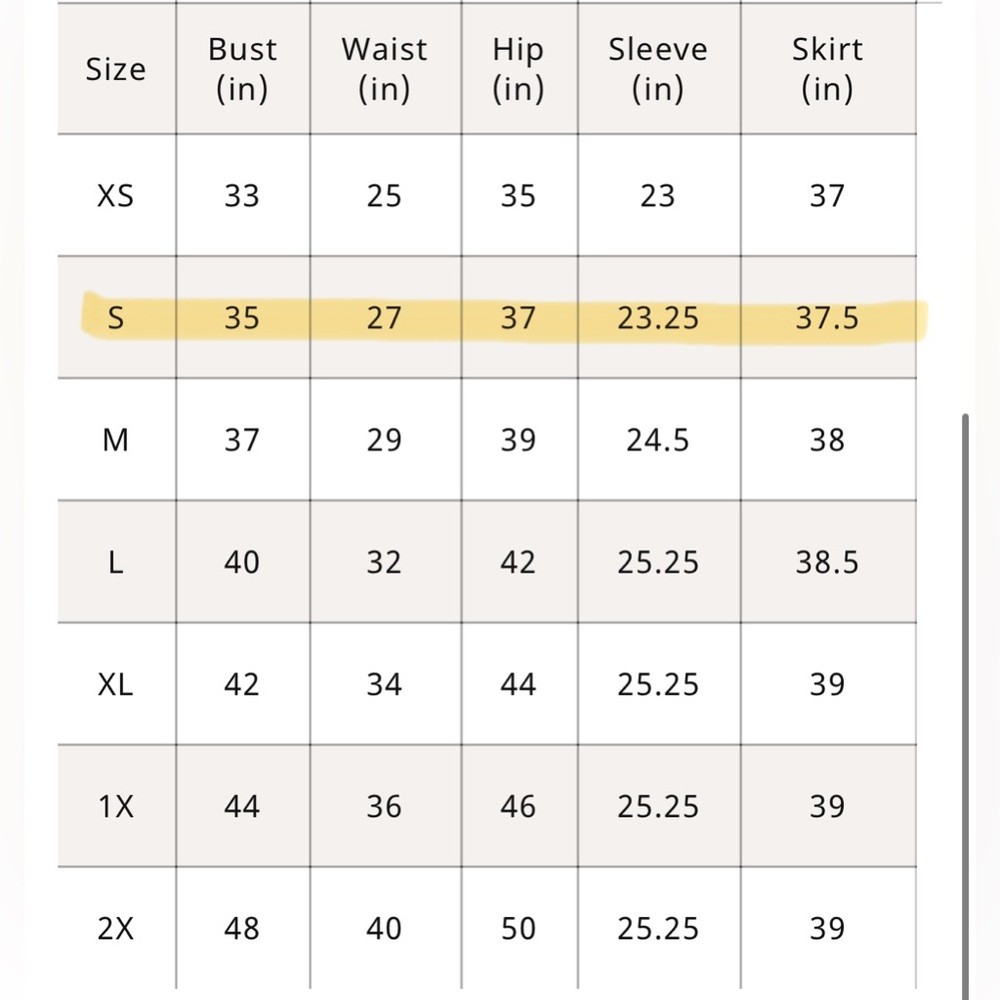Click the 38.5 skirt value for L
The width and height of the screenshot is (1000, 1000).
(x=827, y=562)
